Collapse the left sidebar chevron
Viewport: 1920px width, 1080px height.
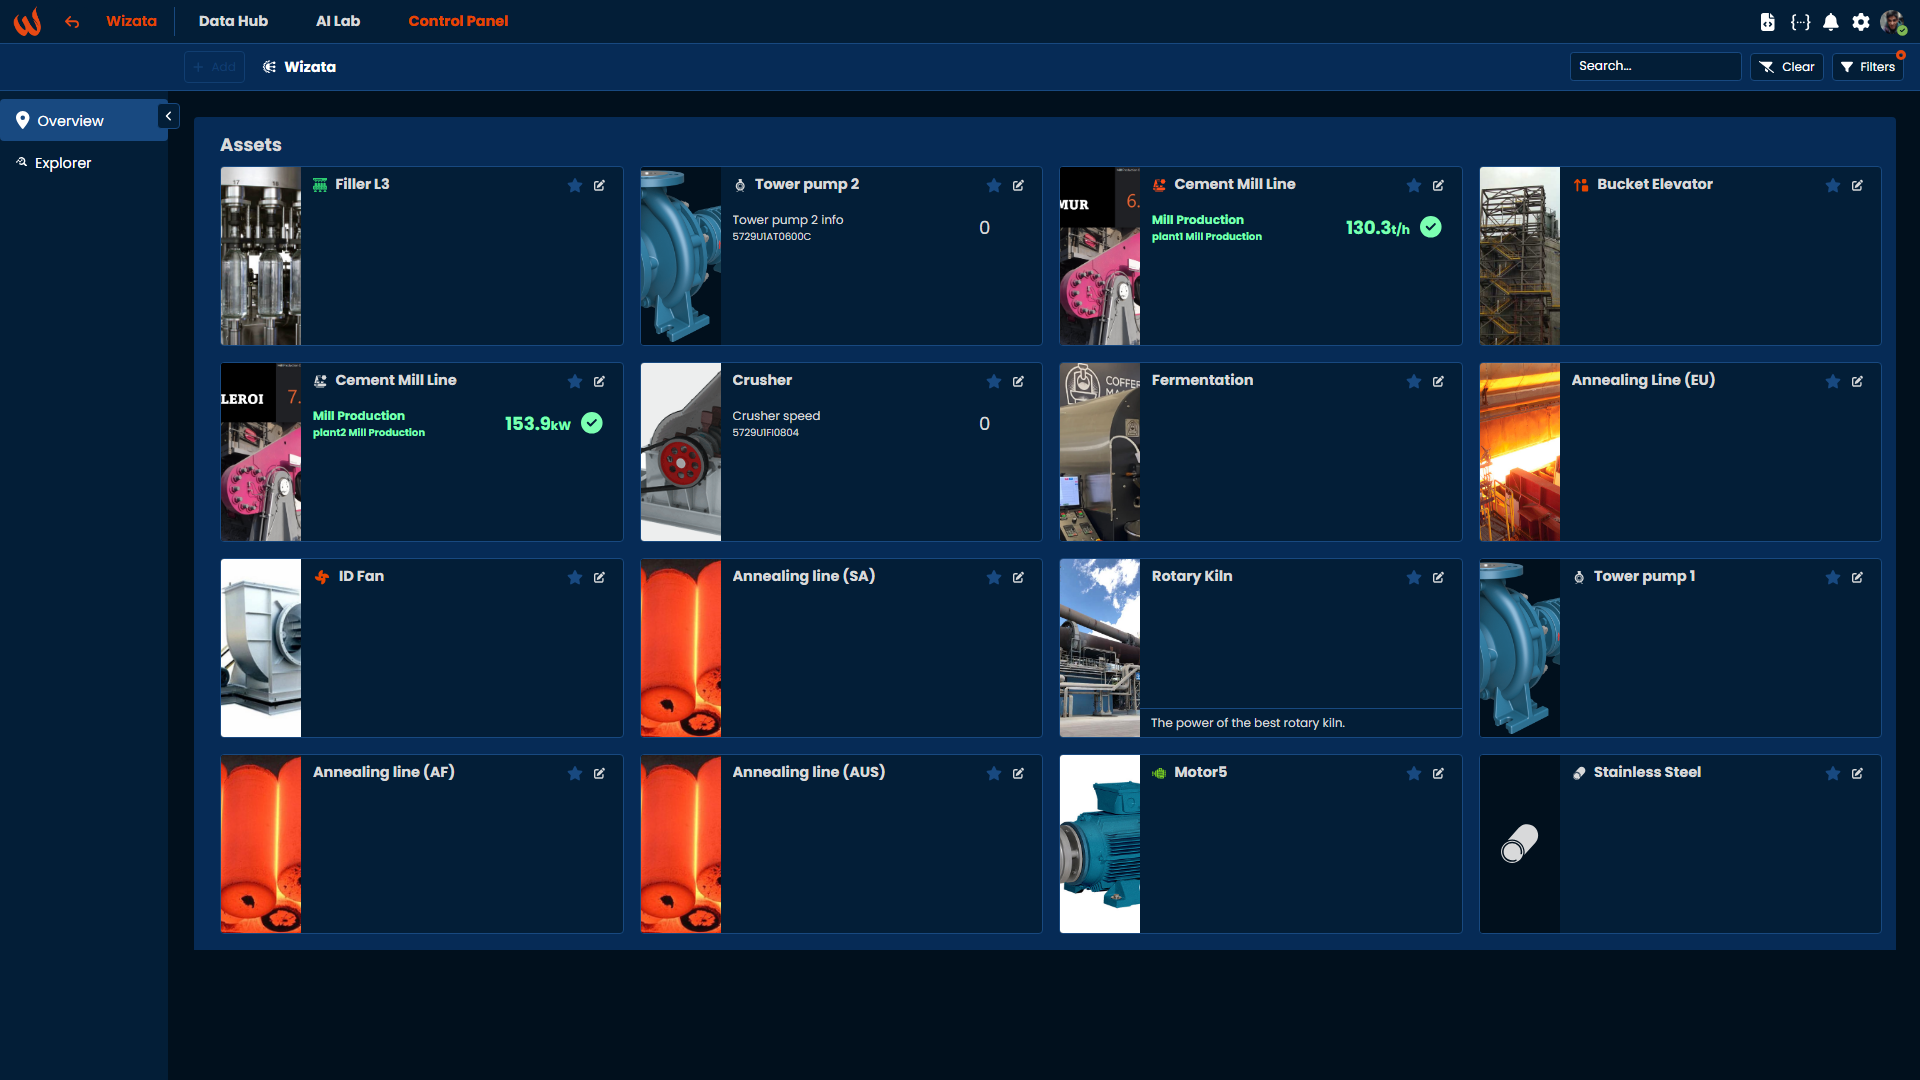[168, 117]
